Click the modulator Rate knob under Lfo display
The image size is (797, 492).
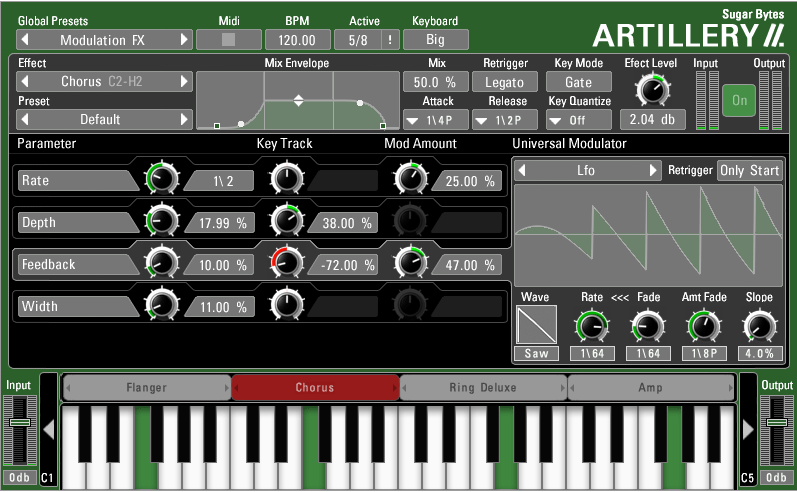tap(592, 326)
